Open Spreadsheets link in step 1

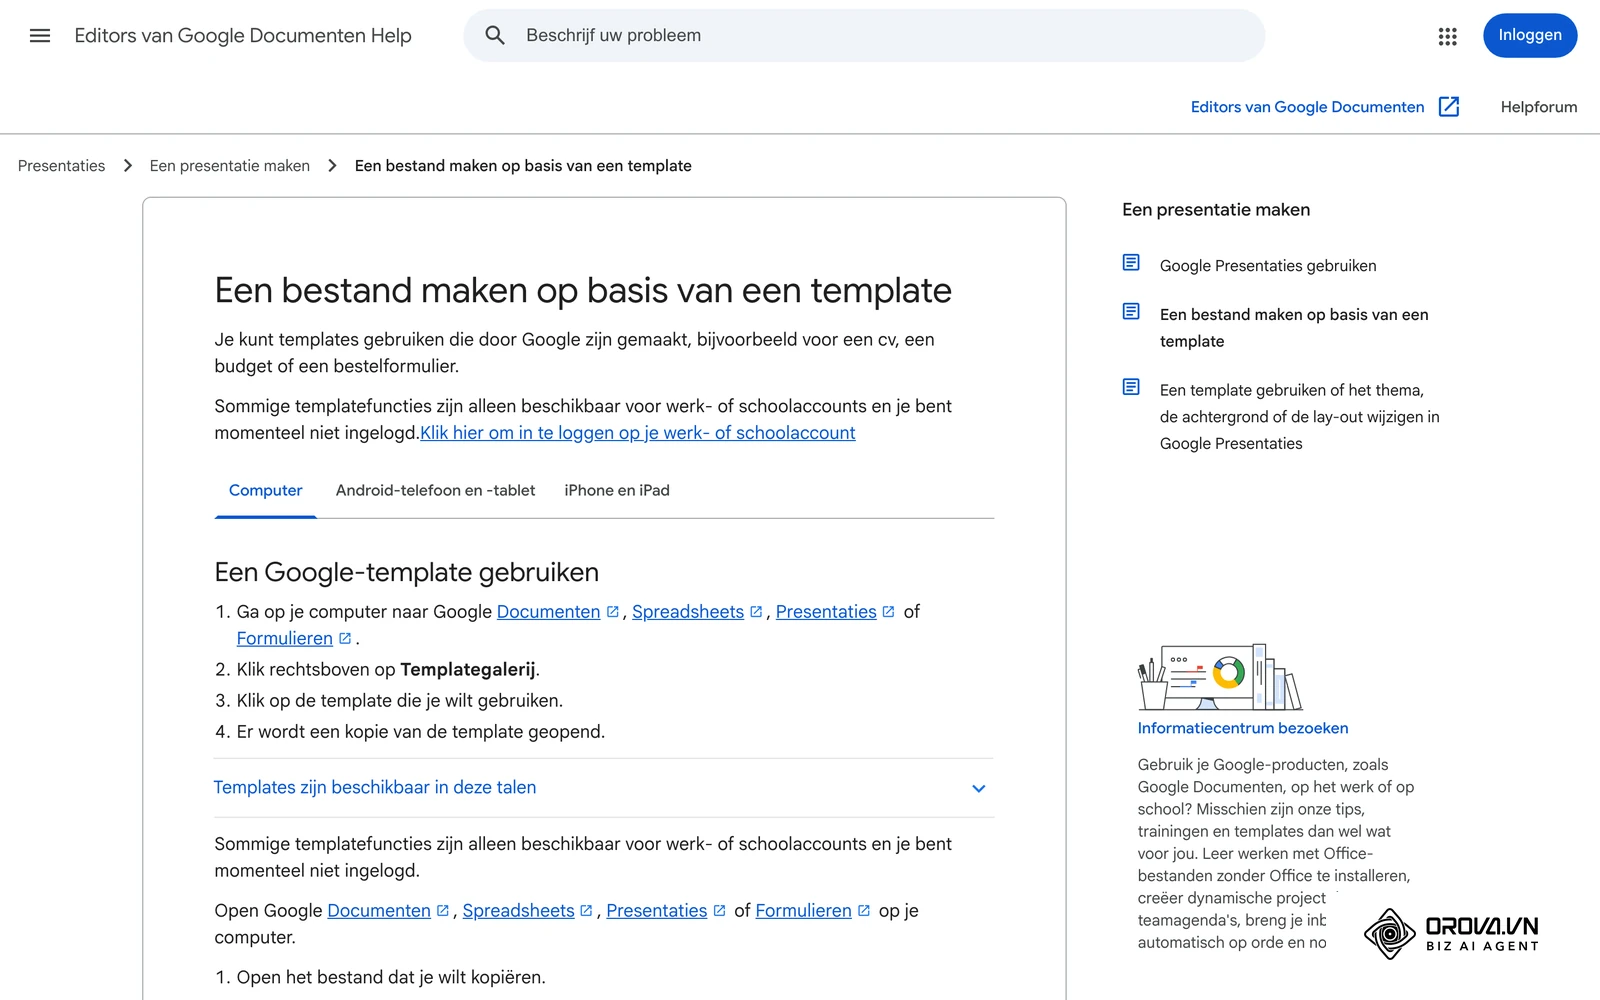point(688,612)
